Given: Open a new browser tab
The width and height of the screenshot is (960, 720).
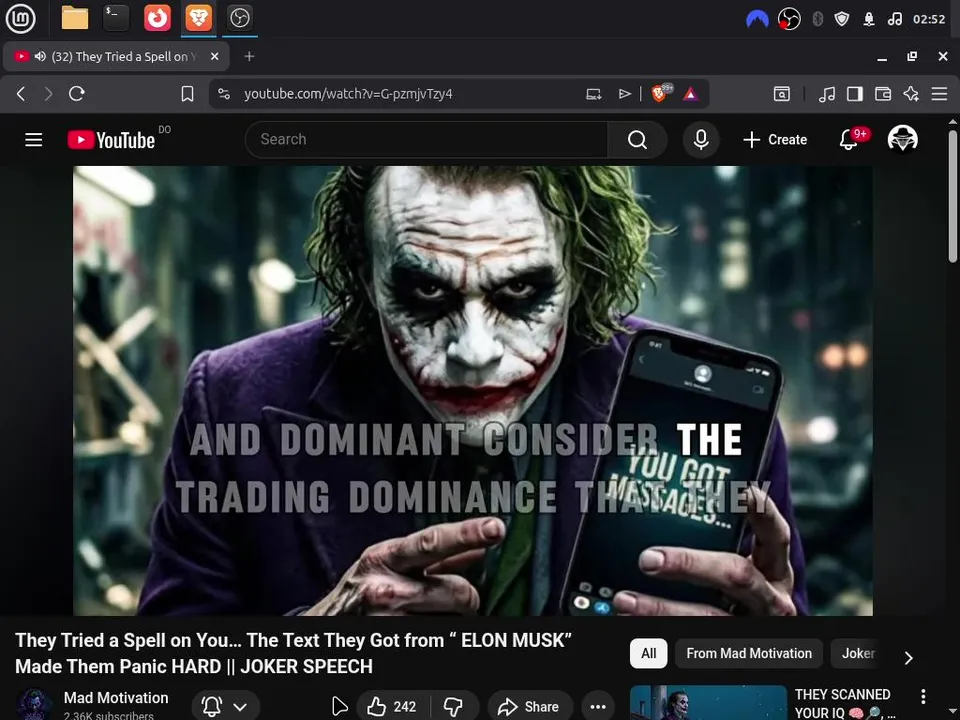Looking at the screenshot, I should [x=249, y=56].
